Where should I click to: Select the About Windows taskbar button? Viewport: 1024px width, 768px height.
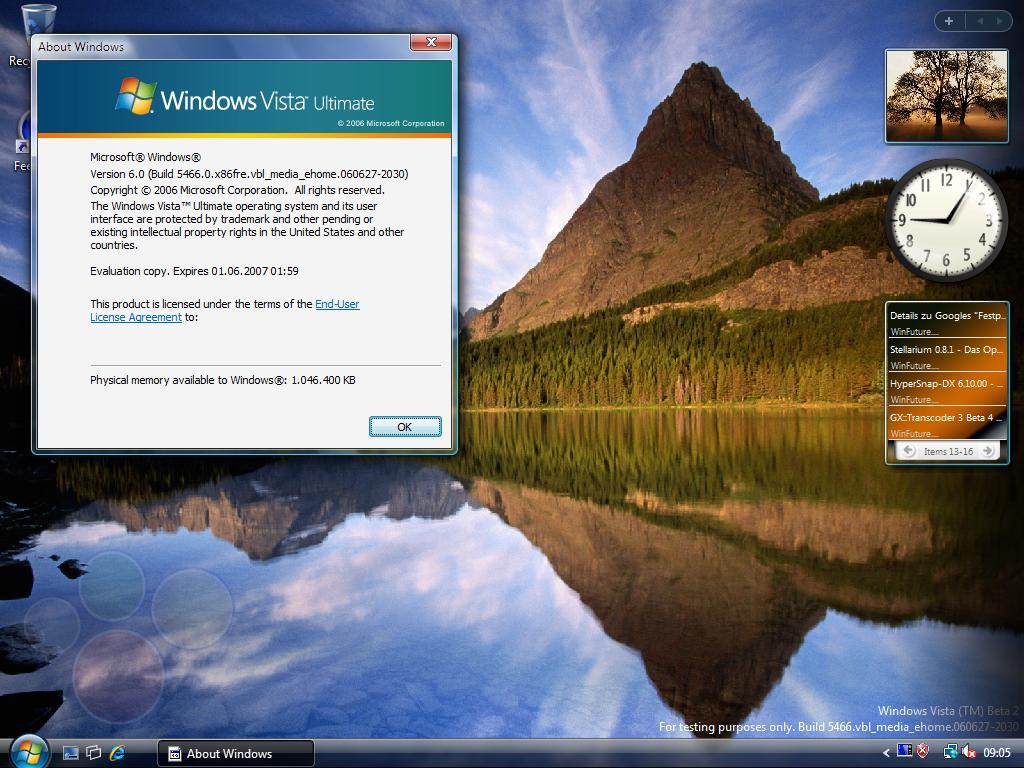tap(236, 754)
